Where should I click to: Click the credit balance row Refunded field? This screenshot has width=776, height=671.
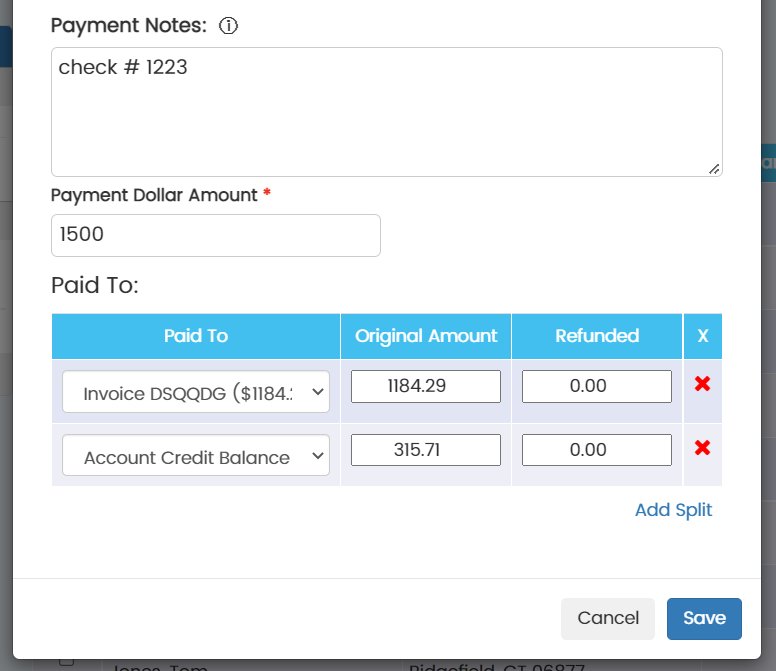pyautogui.click(x=596, y=450)
